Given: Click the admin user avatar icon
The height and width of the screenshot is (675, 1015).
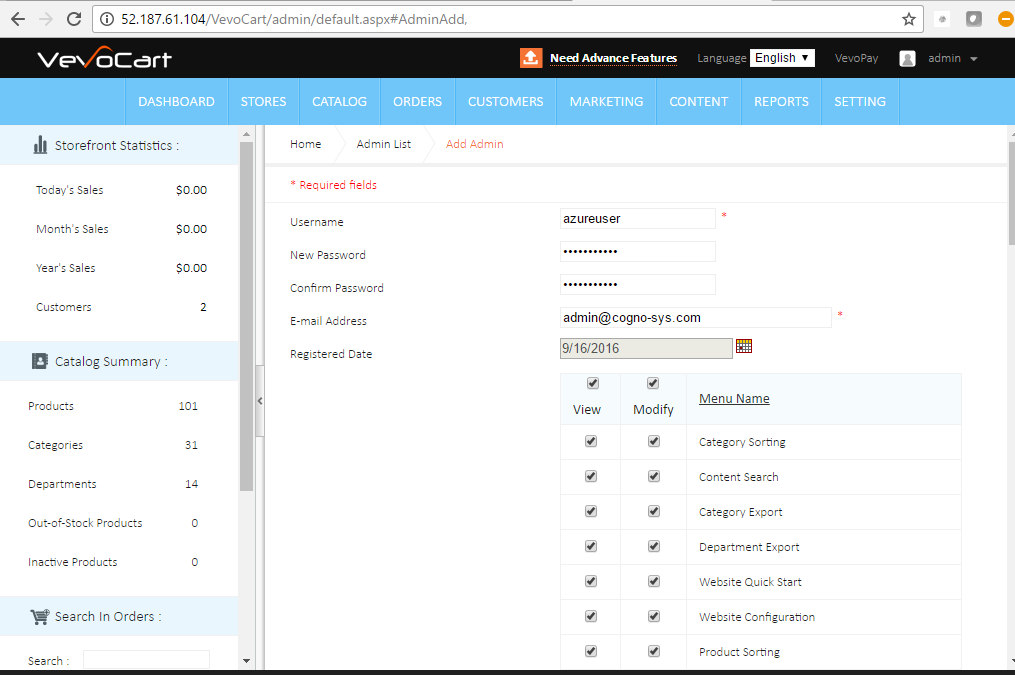Looking at the screenshot, I should coord(907,59).
